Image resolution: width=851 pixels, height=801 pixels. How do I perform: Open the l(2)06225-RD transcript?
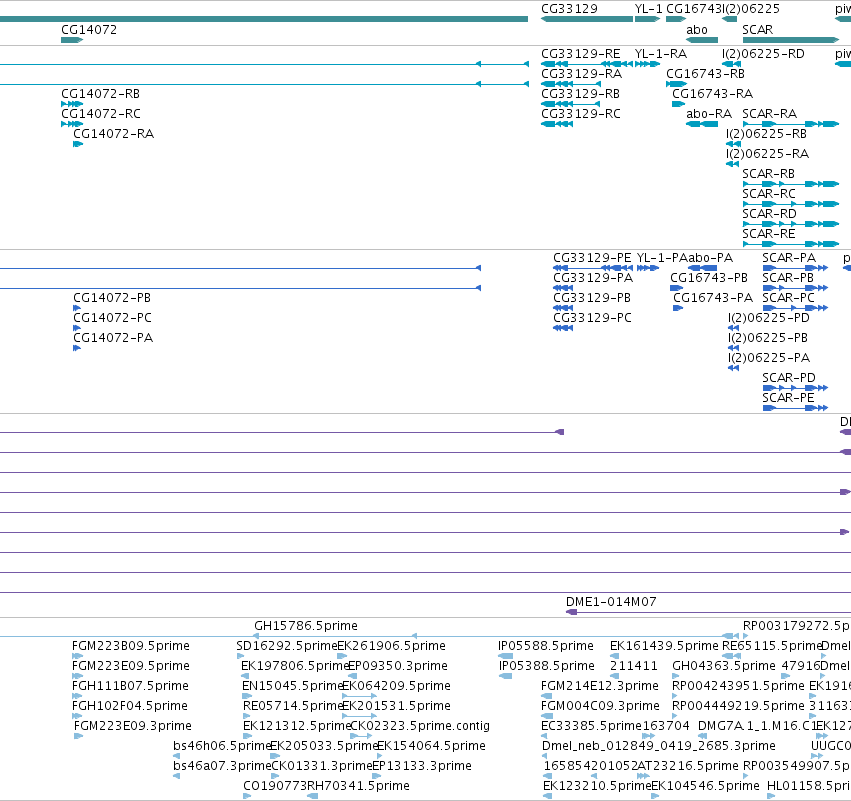763,54
